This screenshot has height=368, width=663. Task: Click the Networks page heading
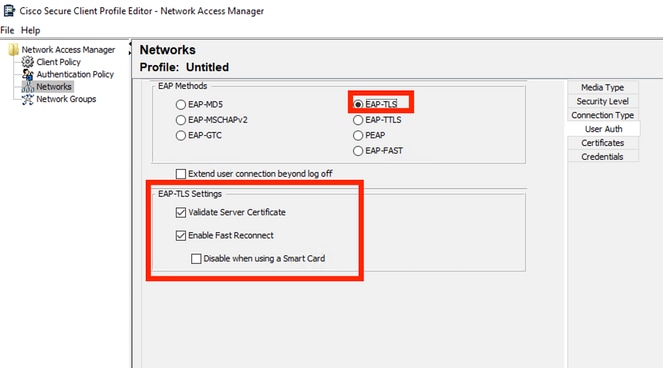[x=167, y=50]
